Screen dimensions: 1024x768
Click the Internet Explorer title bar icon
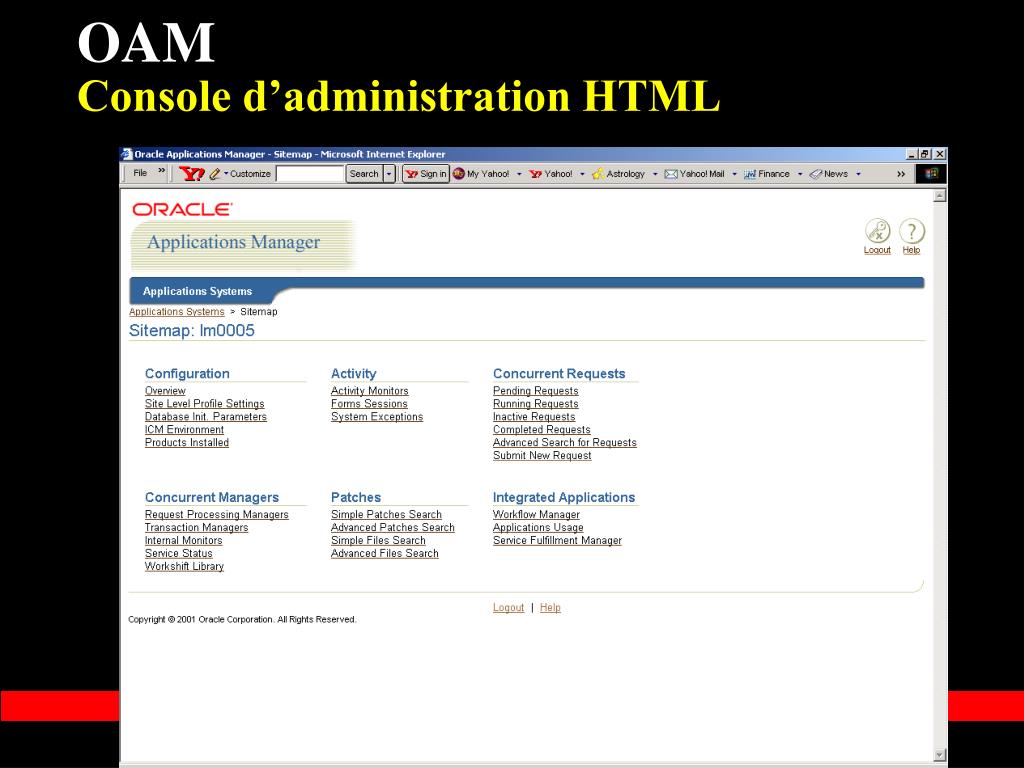coord(127,155)
